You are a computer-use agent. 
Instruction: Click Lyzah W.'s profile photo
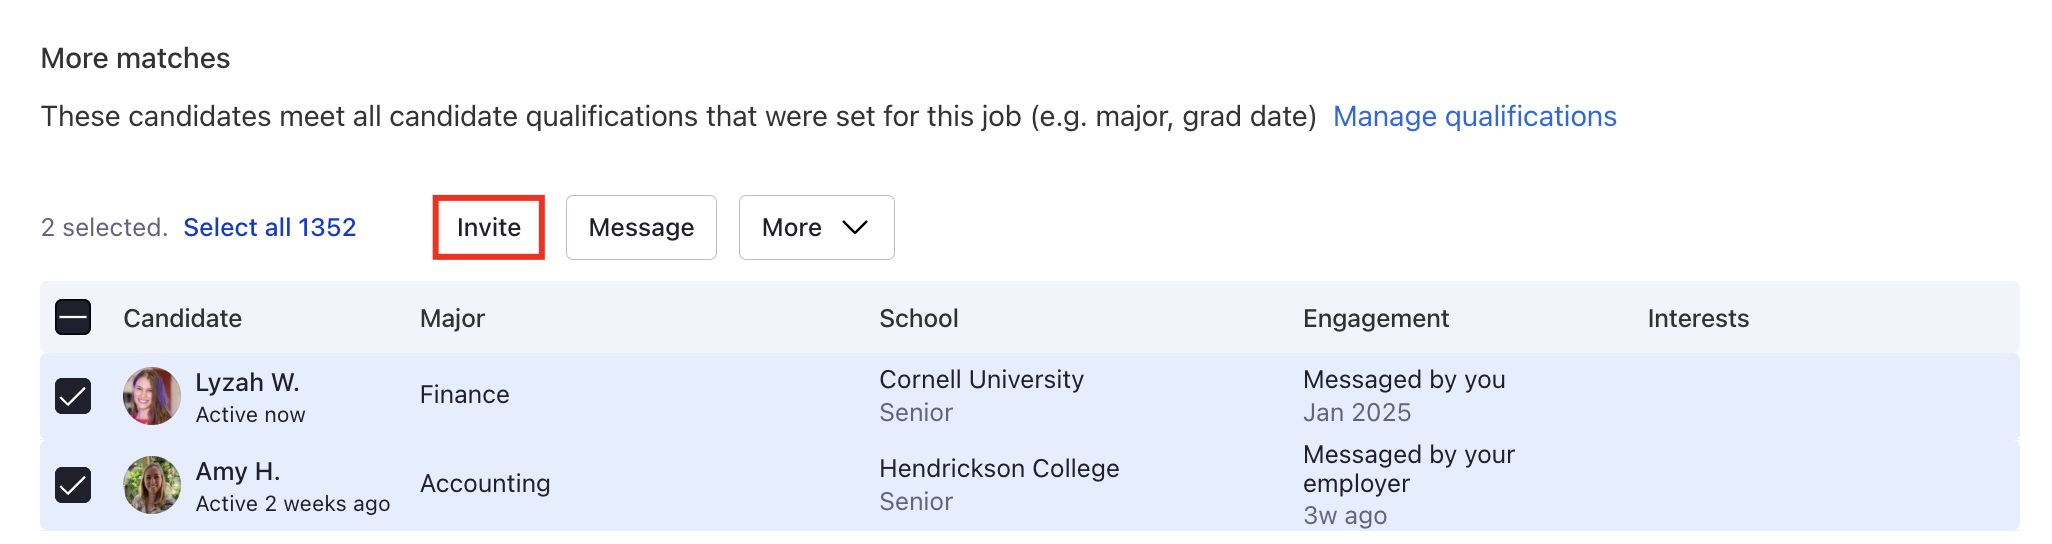152,396
